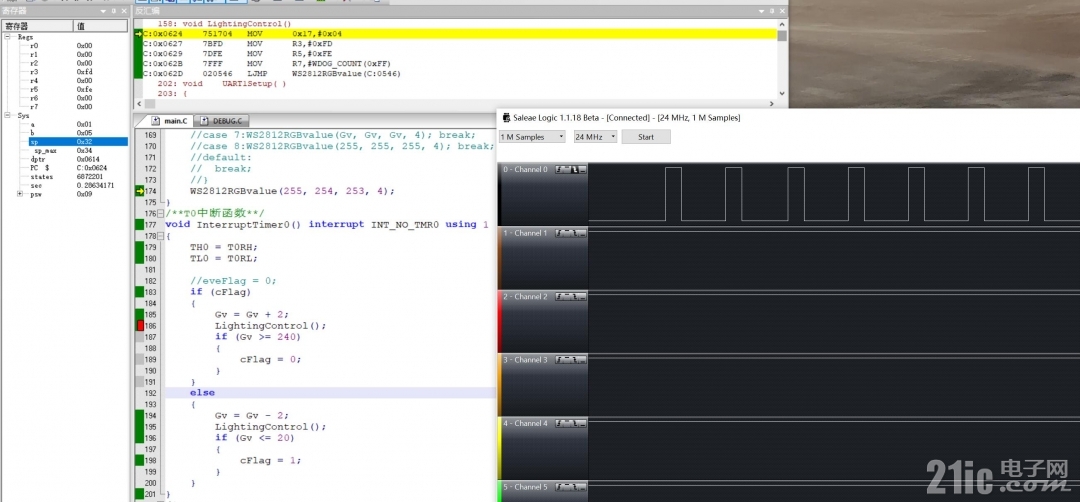Viewport: 1080px width, 502px height.
Task: Click the '5 - Channel 5' label
Action: tap(526, 487)
